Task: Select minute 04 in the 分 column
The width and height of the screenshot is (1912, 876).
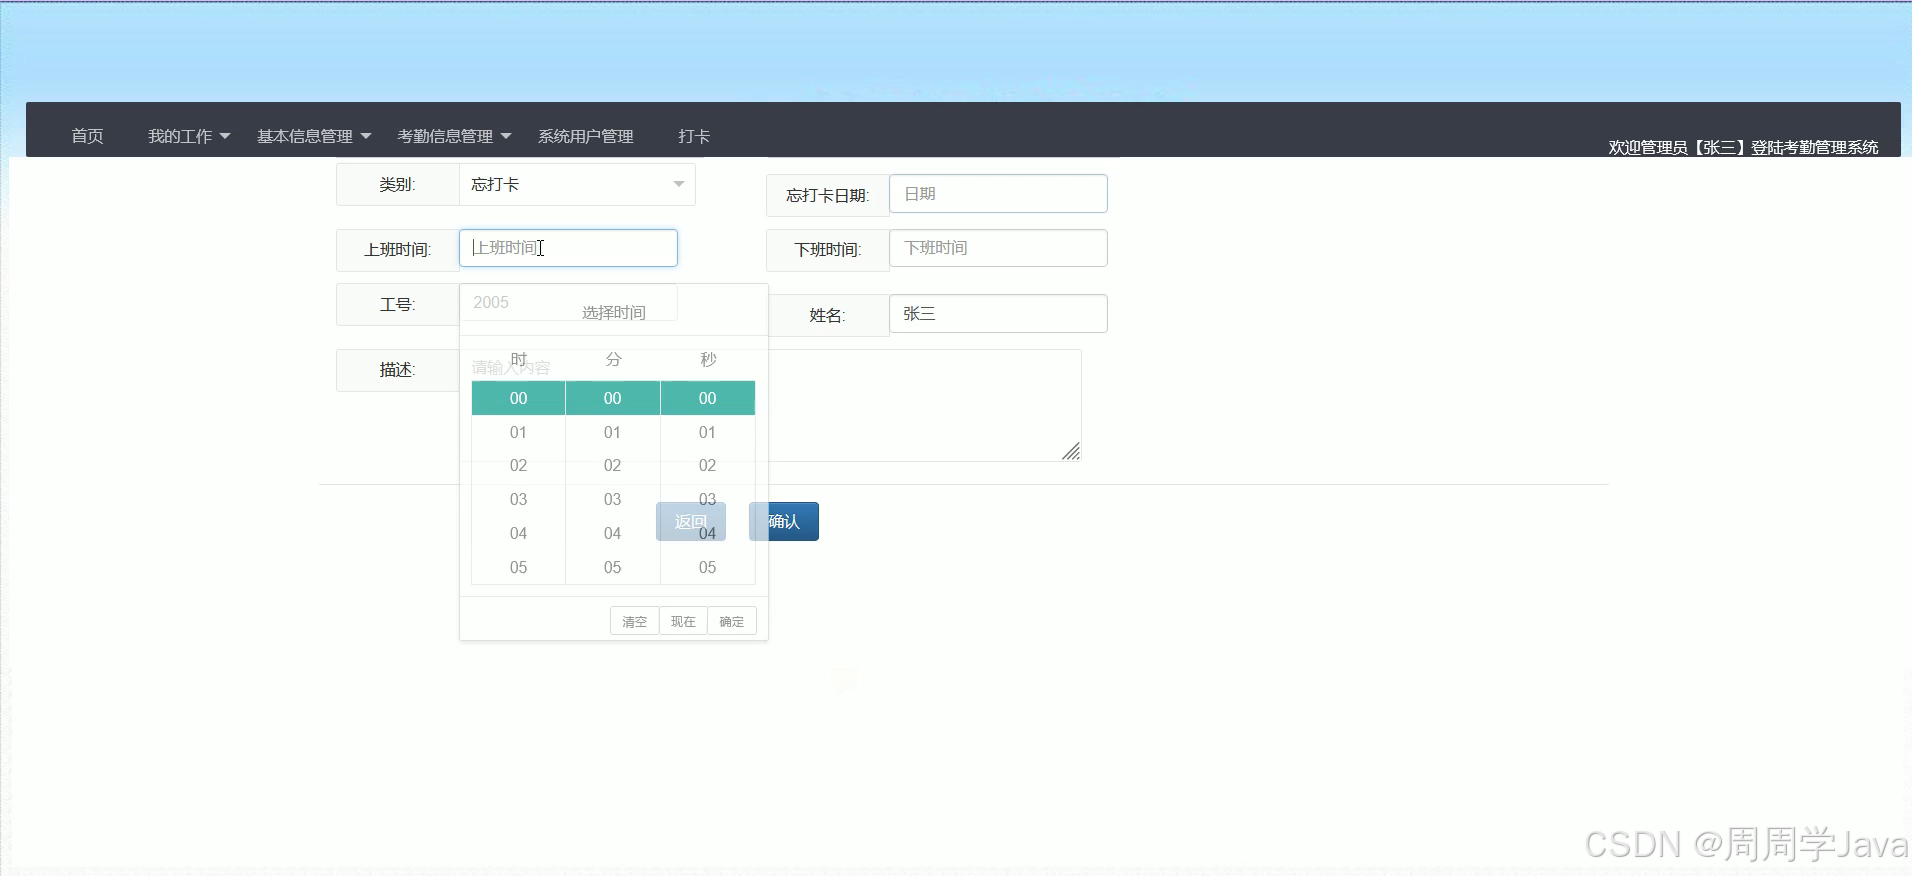Action: (x=613, y=533)
